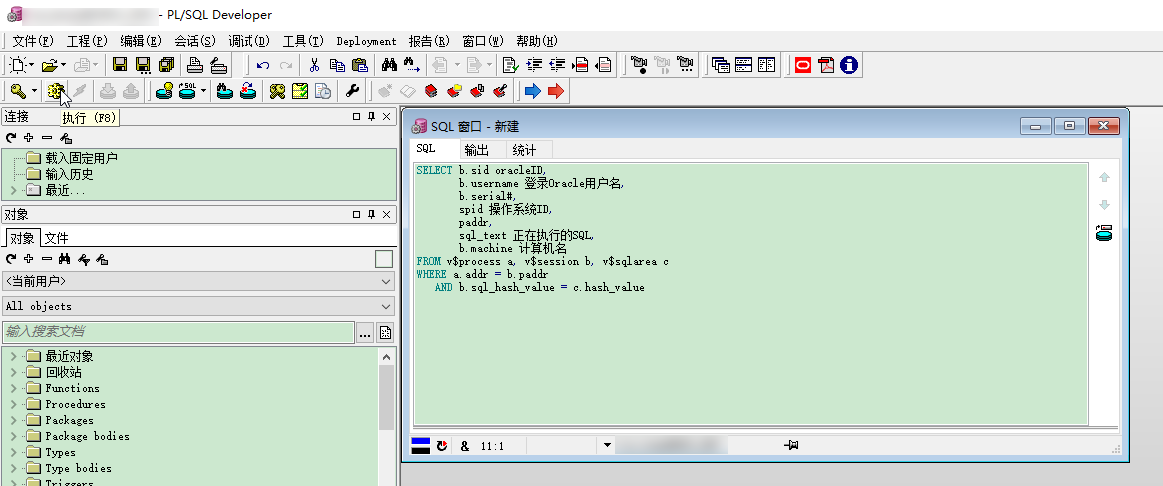Click the Undo arrow icon
1163x486 pixels.
tap(263, 65)
